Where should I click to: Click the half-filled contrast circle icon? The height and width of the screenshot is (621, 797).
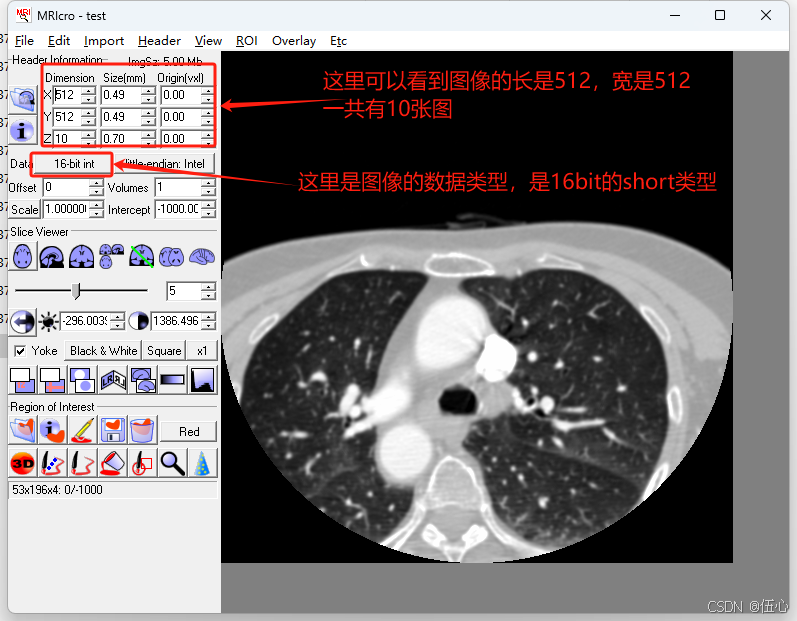138,321
